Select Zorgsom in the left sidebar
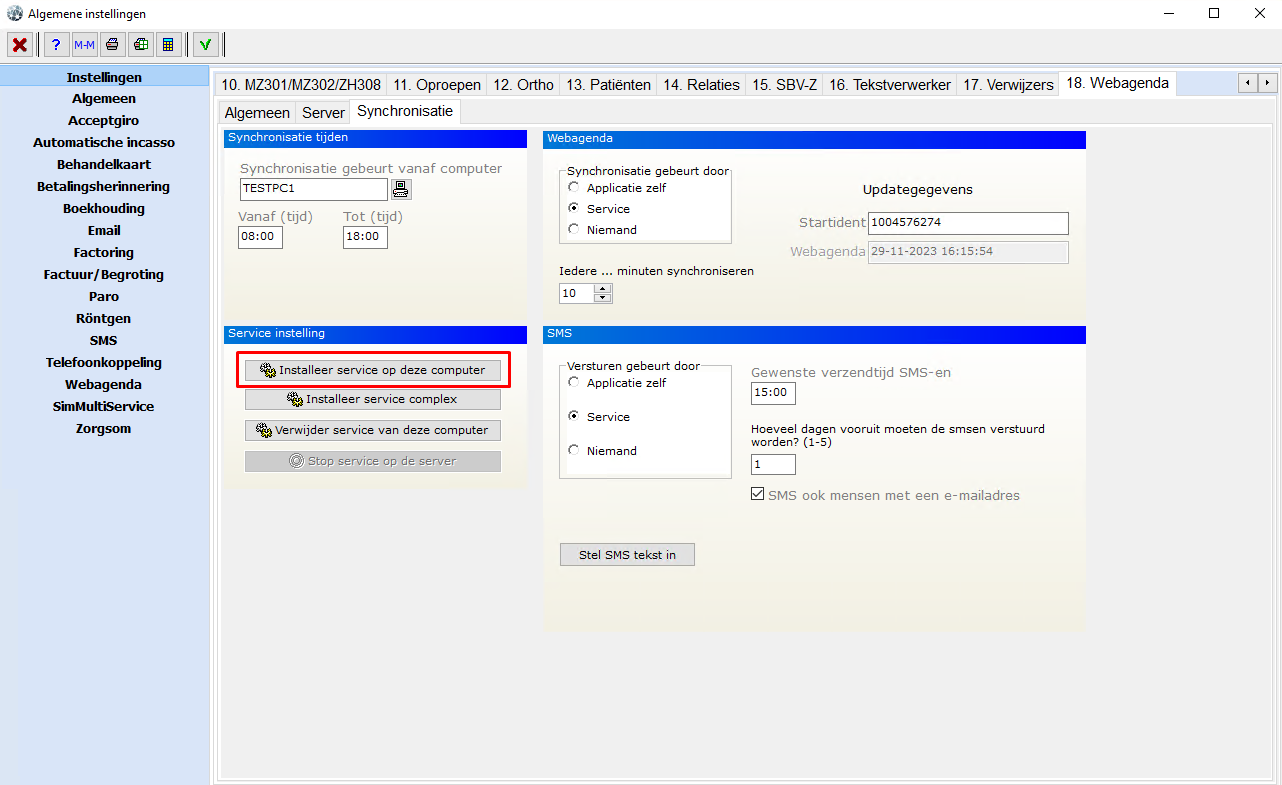 pyautogui.click(x=104, y=429)
